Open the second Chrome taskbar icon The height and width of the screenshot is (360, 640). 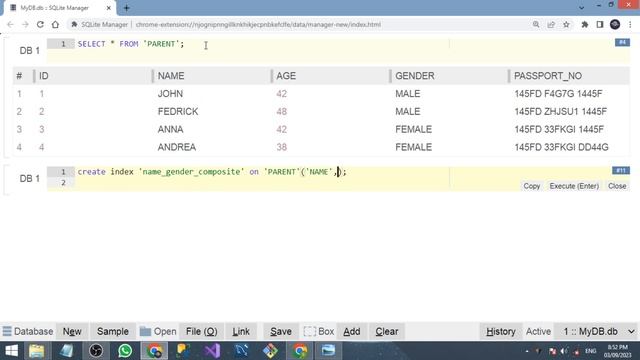point(299,351)
